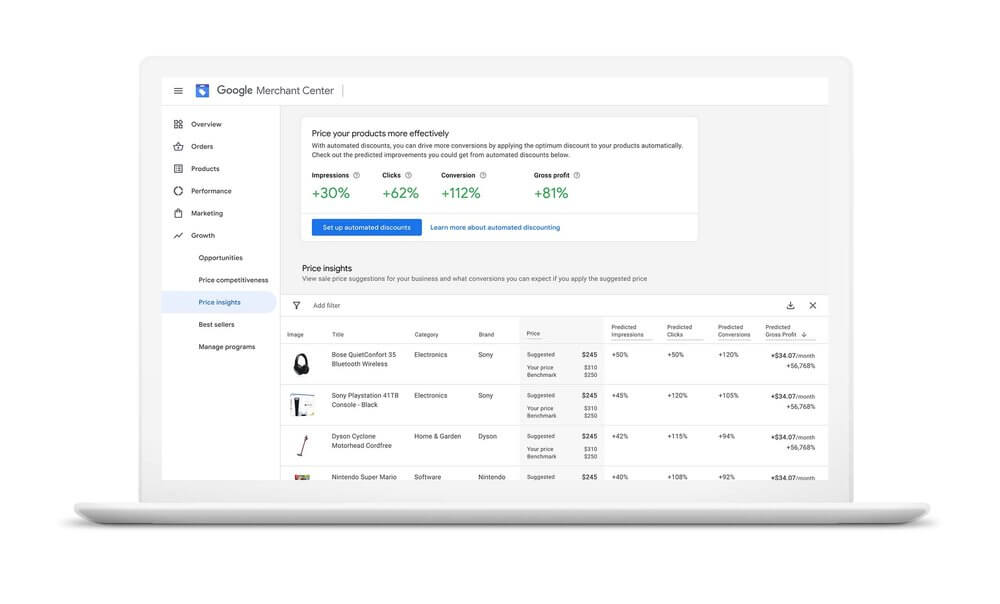Click the filter funnel icon
This screenshot has width=1000, height=604.
pos(296,305)
